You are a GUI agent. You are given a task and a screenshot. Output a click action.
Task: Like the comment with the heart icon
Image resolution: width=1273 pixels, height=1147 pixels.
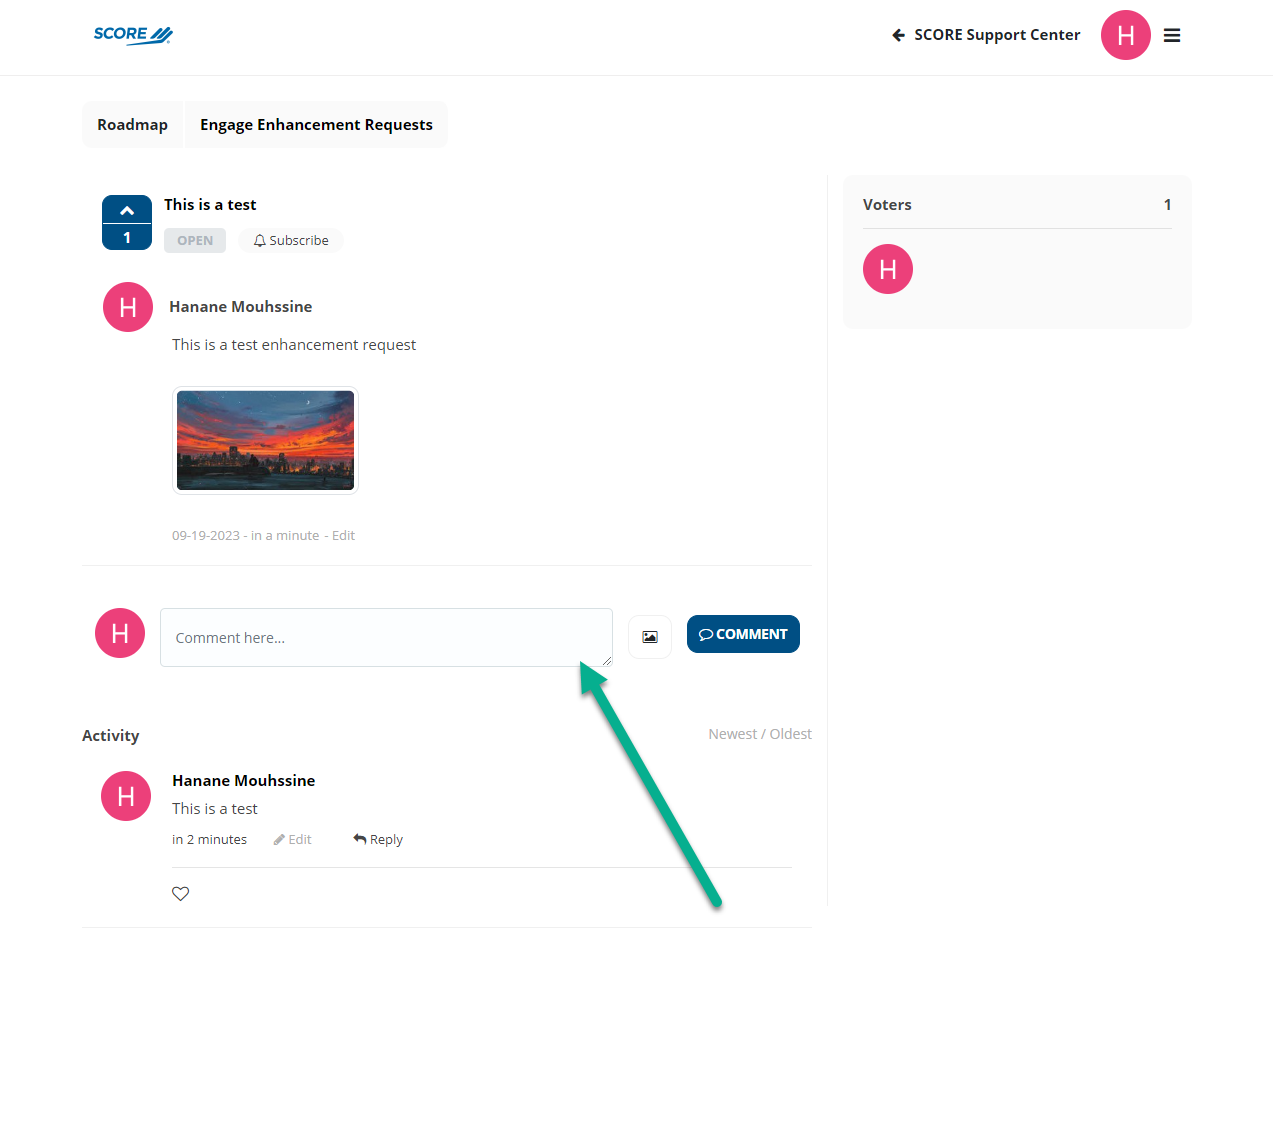(181, 894)
